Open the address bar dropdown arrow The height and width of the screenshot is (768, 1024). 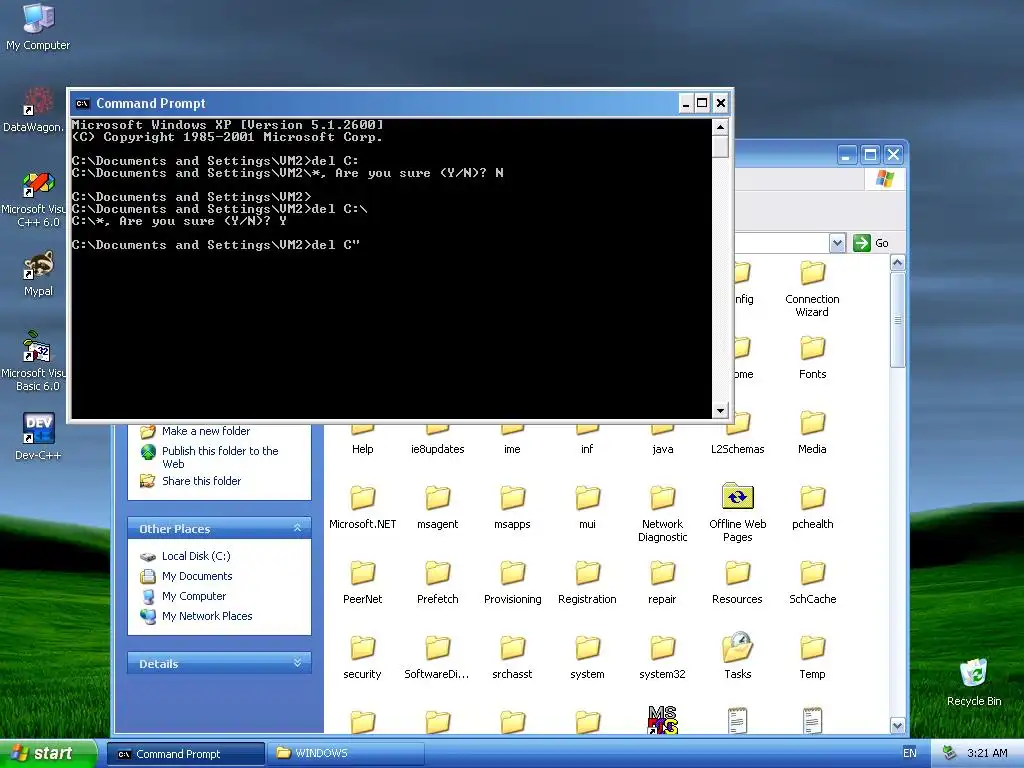tap(837, 243)
